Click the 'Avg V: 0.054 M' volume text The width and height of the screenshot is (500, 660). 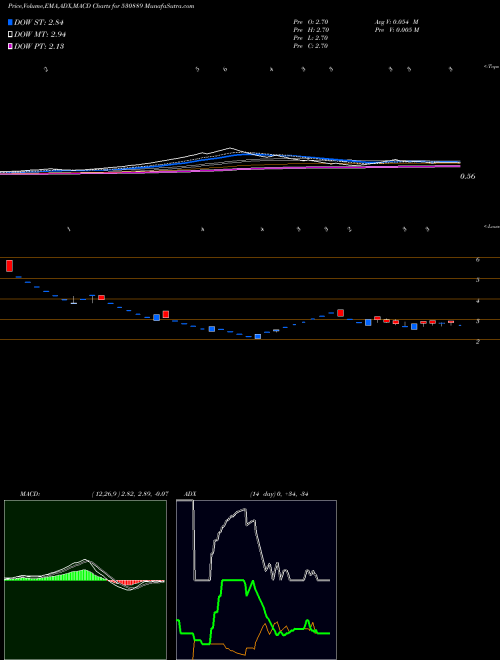(396, 22)
